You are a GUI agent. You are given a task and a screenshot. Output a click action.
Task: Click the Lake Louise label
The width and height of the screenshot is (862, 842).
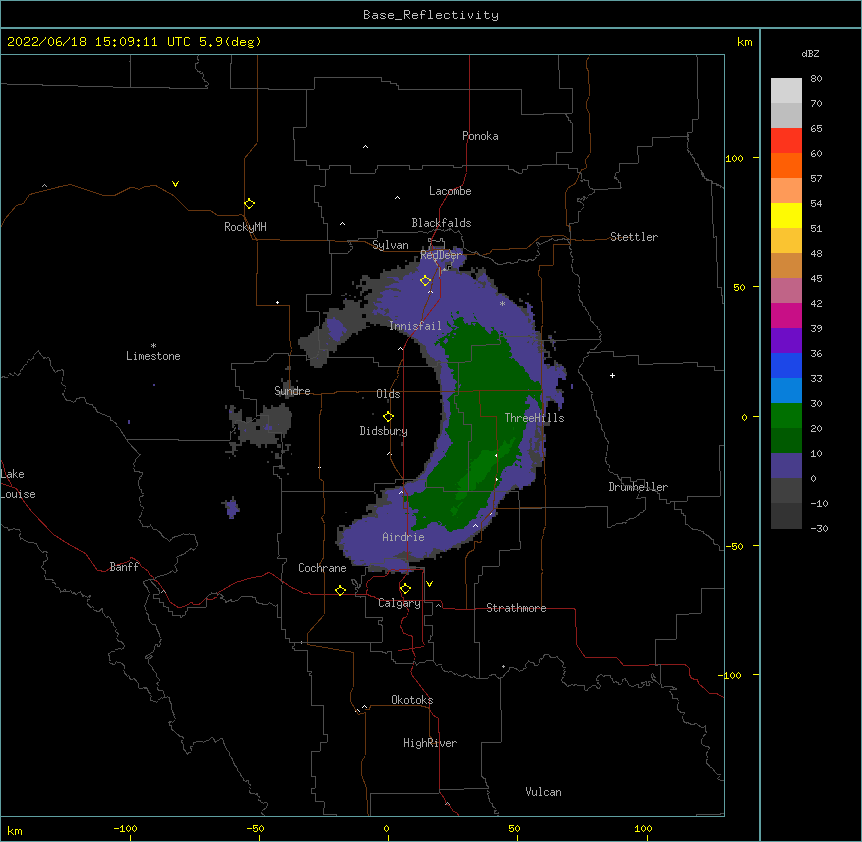[18, 484]
